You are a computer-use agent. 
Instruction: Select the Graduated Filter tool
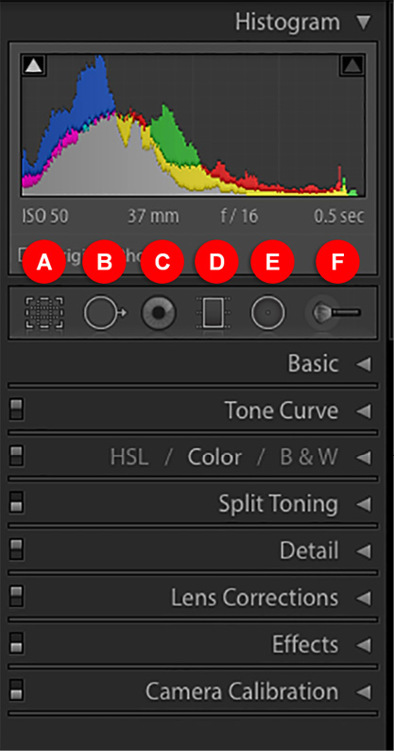[x=213, y=313]
